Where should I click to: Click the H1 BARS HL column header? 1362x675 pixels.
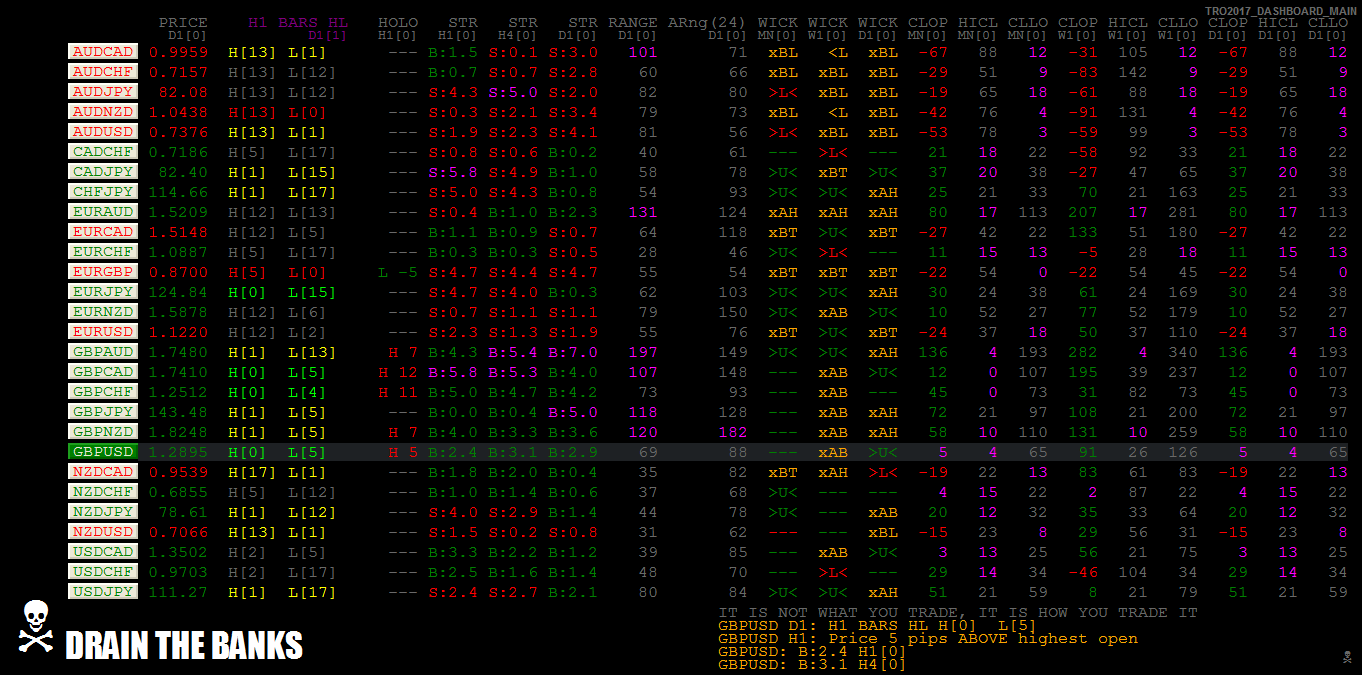point(298,23)
